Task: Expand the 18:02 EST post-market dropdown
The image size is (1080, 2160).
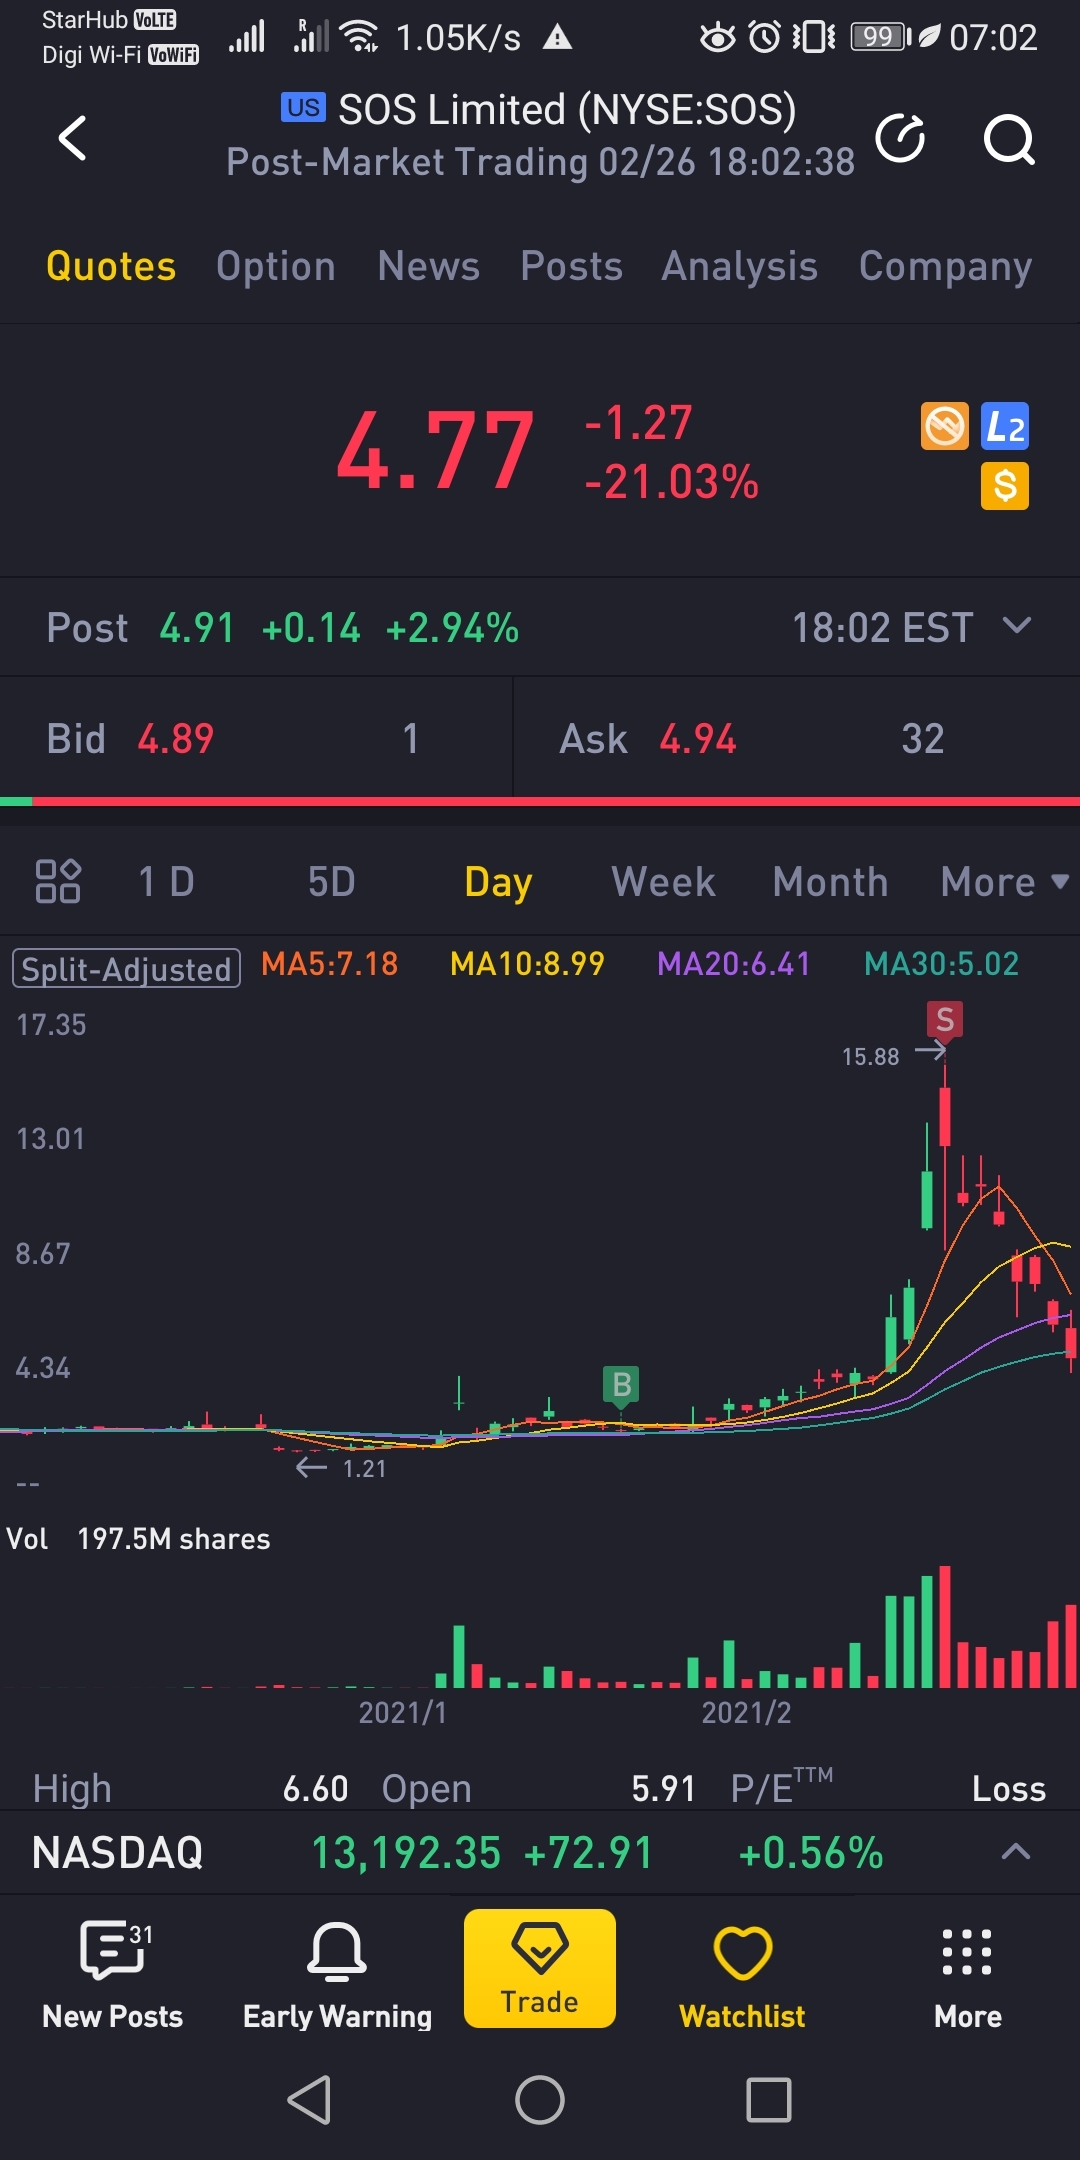Action: (x=1016, y=627)
